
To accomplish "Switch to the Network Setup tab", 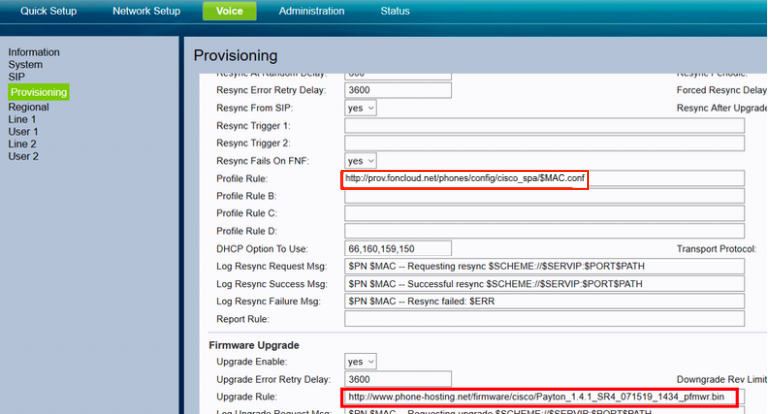I will point(146,11).
